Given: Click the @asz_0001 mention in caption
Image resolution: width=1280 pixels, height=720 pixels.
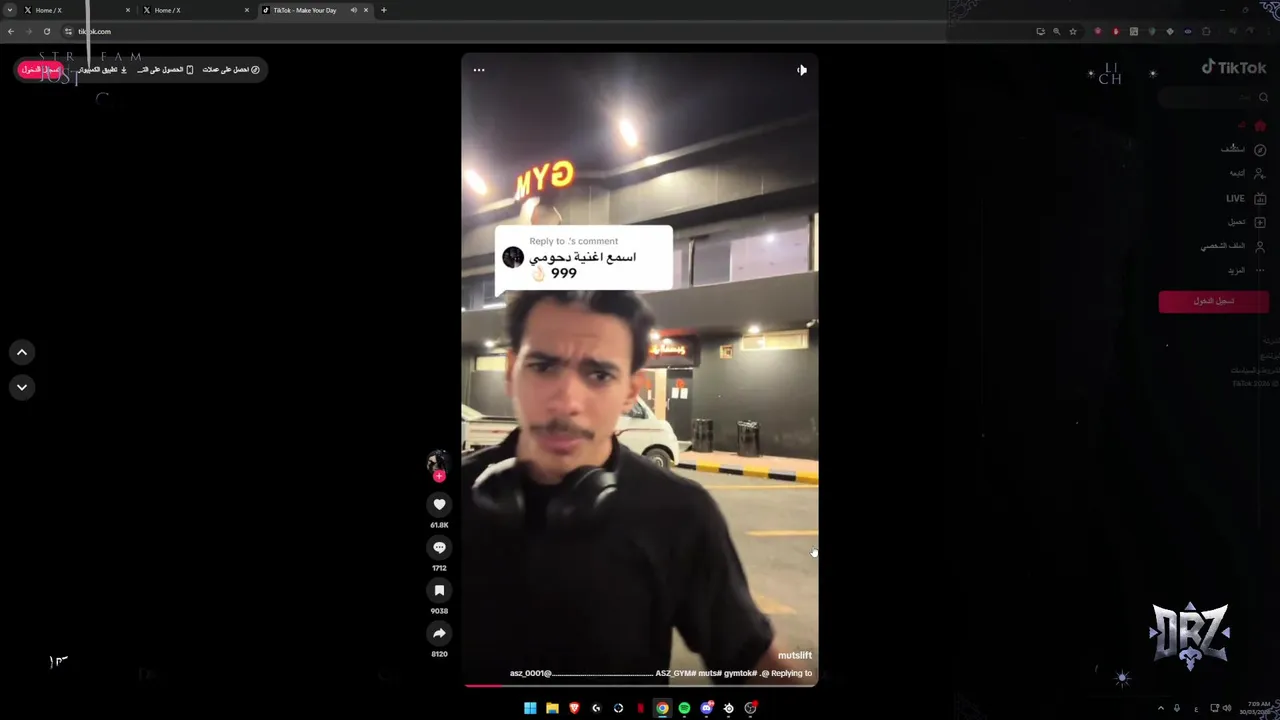Looking at the screenshot, I should tap(531, 673).
